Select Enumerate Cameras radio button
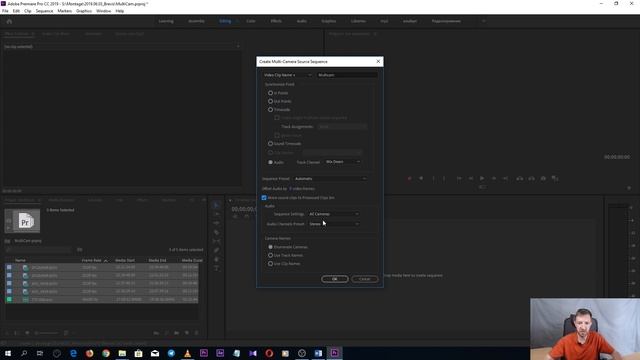This screenshot has height=360, width=640. point(270,247)
